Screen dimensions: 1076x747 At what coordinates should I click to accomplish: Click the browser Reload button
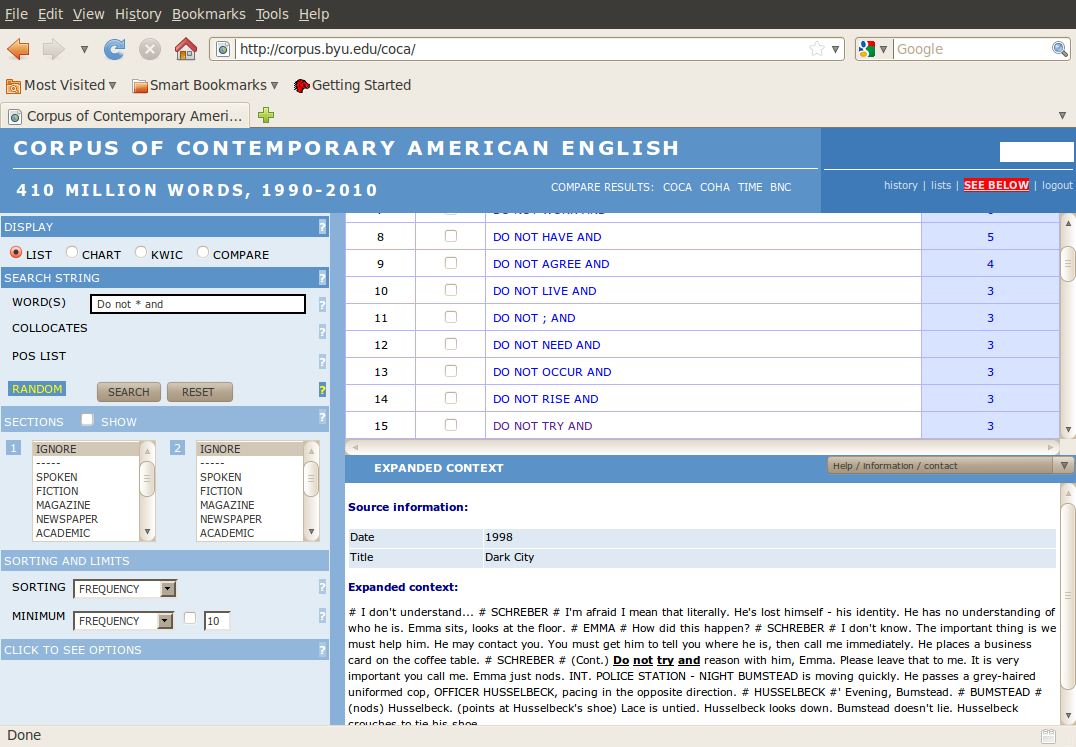[x=115, y=49]
